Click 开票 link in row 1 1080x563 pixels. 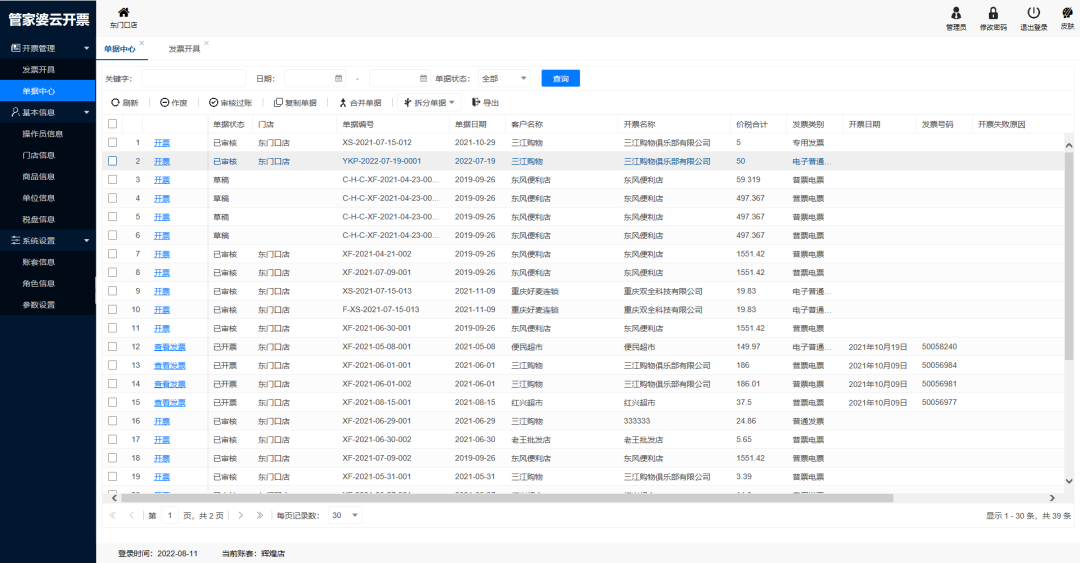click(162, 143)
